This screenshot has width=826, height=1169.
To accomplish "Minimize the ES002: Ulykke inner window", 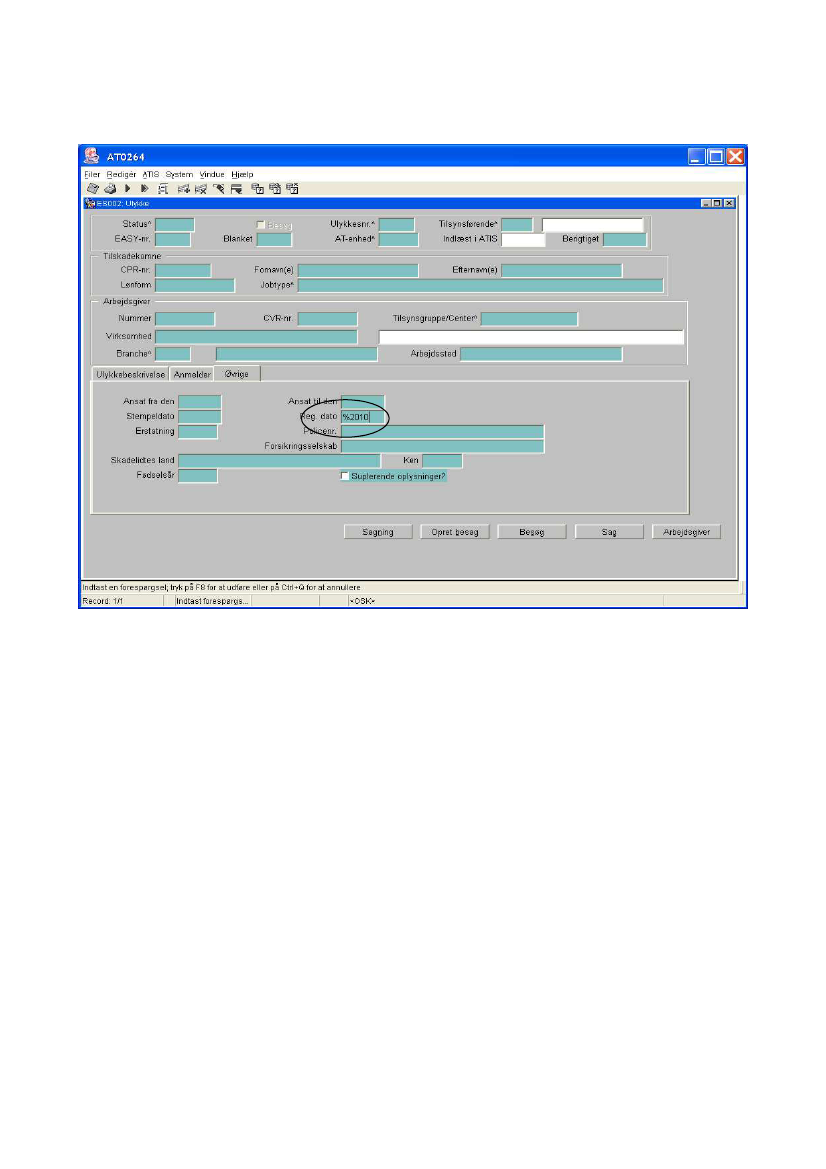I will coord(706,203).
